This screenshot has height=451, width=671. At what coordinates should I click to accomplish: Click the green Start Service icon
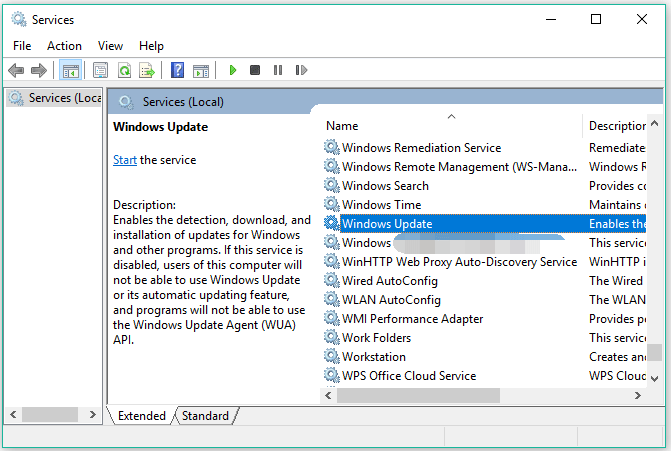click(x=233, y=70)
